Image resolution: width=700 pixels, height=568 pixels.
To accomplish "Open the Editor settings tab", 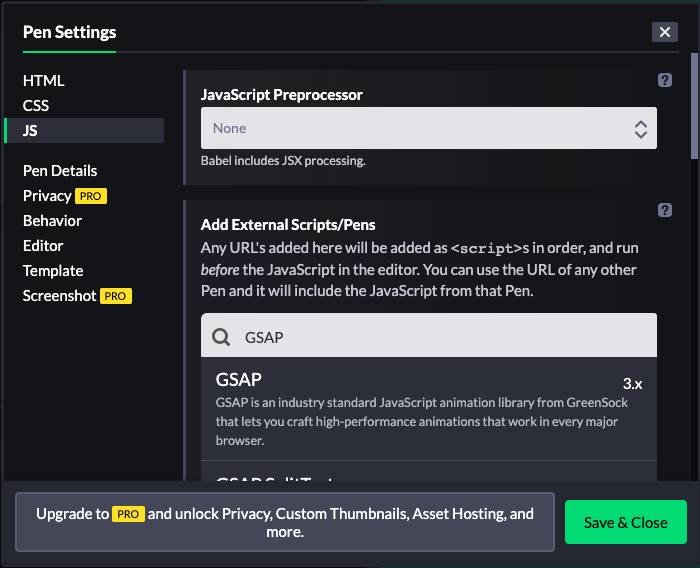I will click(43, 246).
